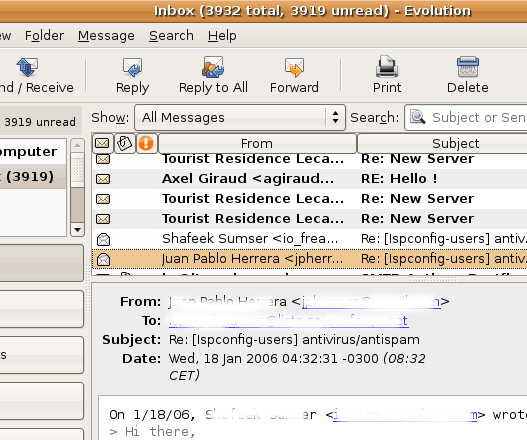Open the Message menu

coord(106,36)
